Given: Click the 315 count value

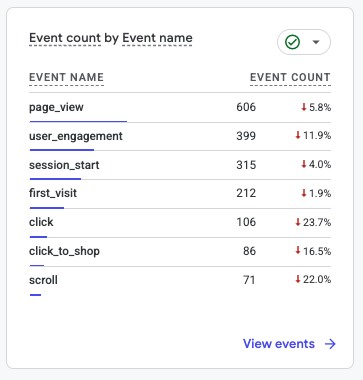Looking at the screenshot, I should coord(246,165).
